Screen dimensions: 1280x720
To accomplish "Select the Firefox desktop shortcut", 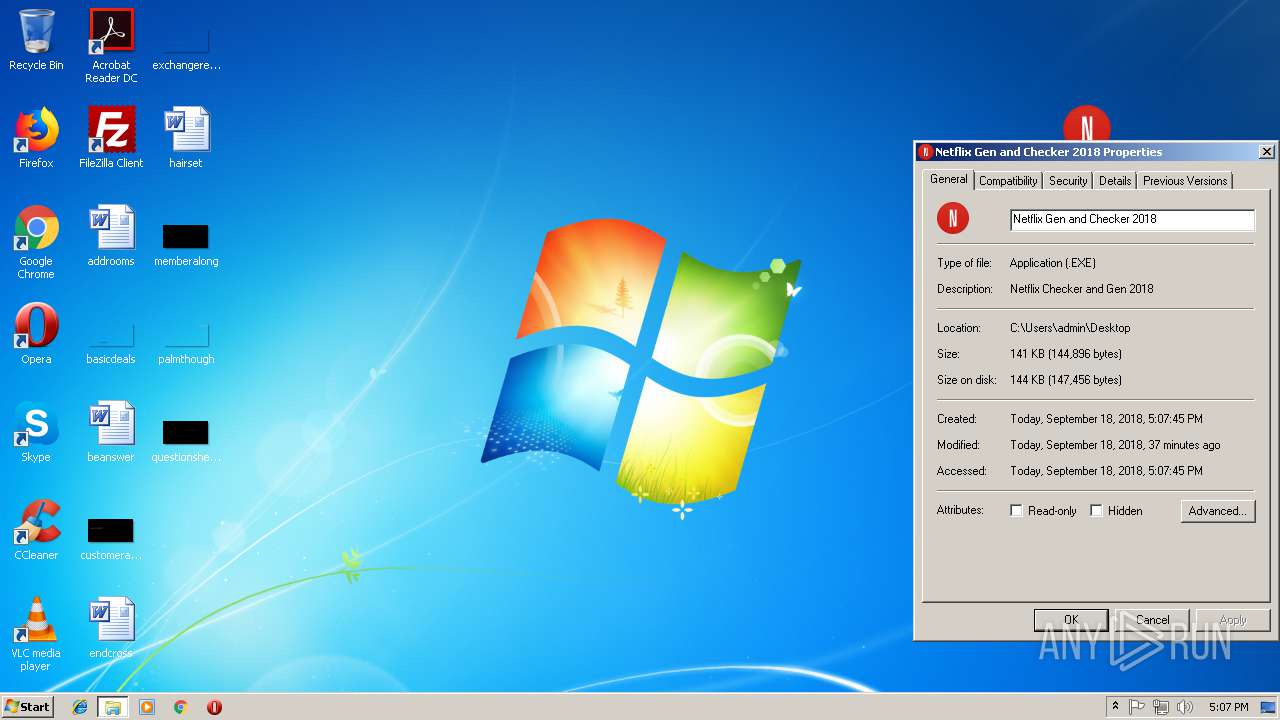I will click(36, 138).
